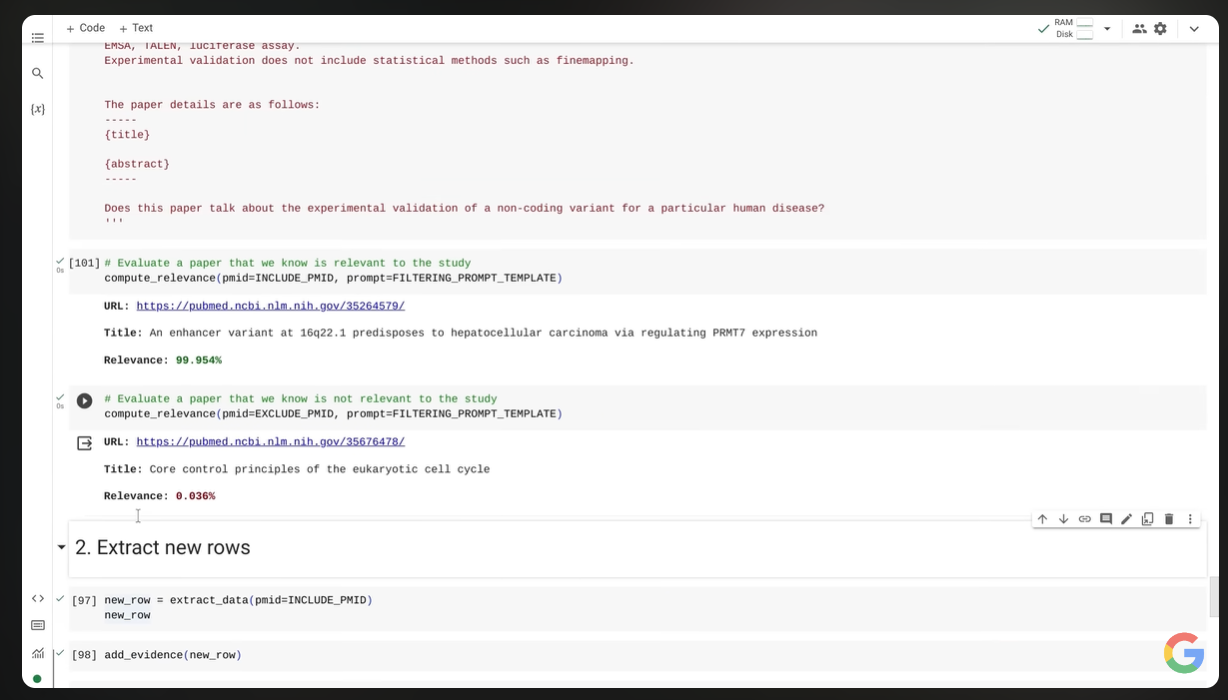Click the + Code button

click(x=86, y=28)
